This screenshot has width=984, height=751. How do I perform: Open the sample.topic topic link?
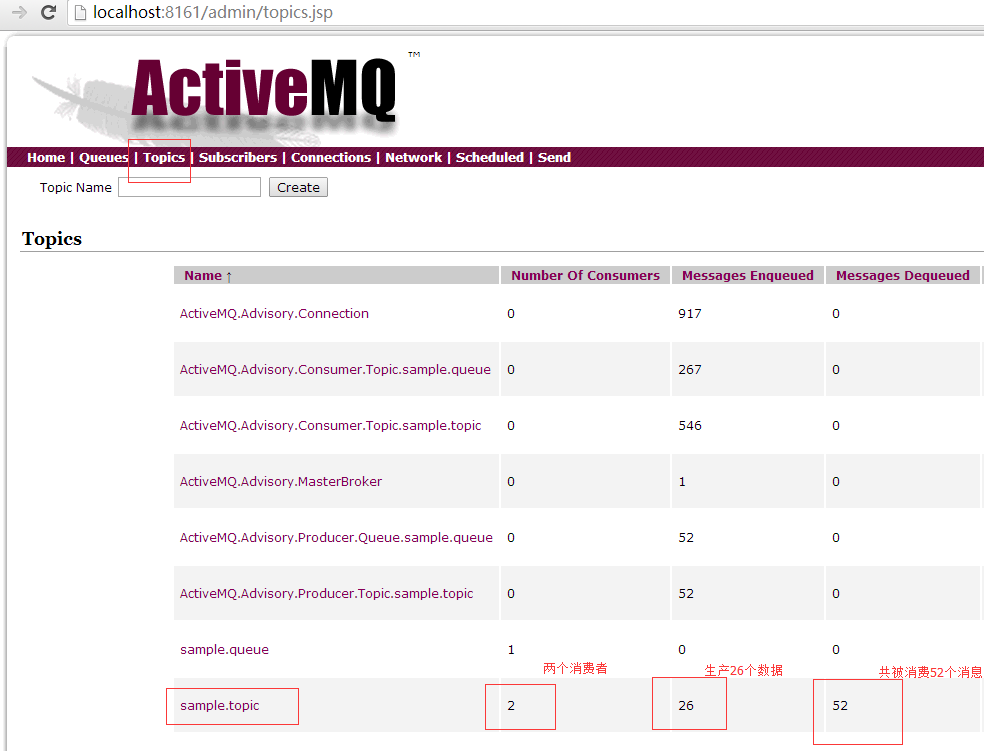[220, 706]
